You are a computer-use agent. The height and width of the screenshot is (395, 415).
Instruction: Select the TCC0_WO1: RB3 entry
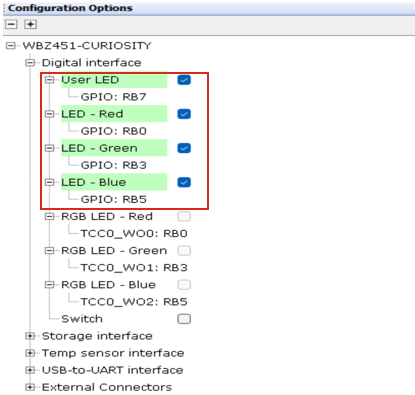134,268
